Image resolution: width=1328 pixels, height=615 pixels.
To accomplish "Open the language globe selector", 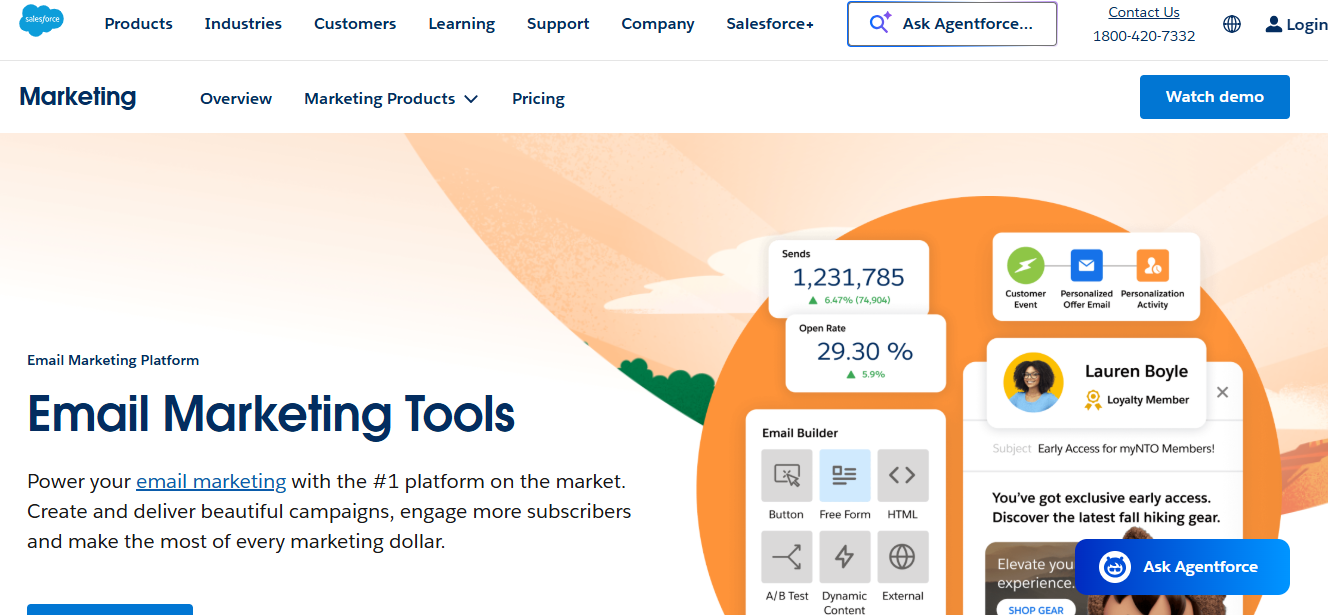I will pyautogui.click(x=1231, y=23).
